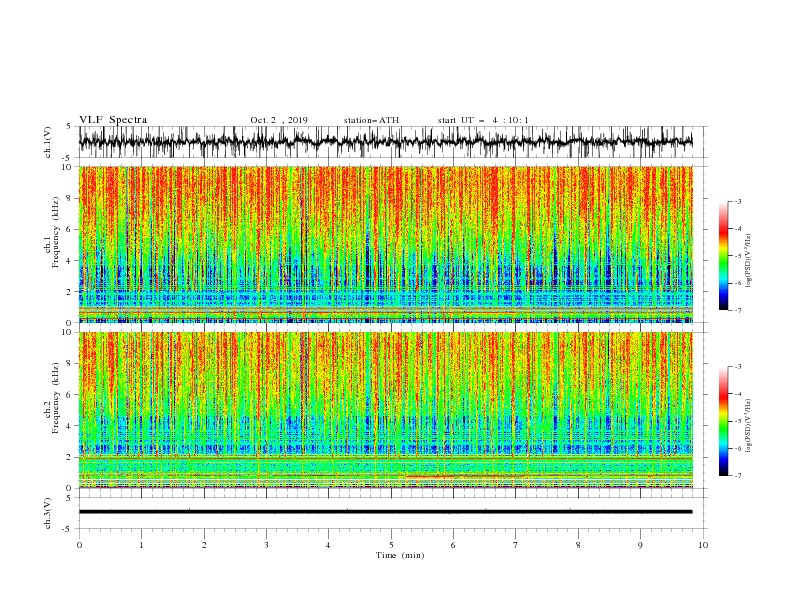This screenshot has height=612, width=792.
Task: Click the "5" minute tick on time axis
Action: (391, 545)
